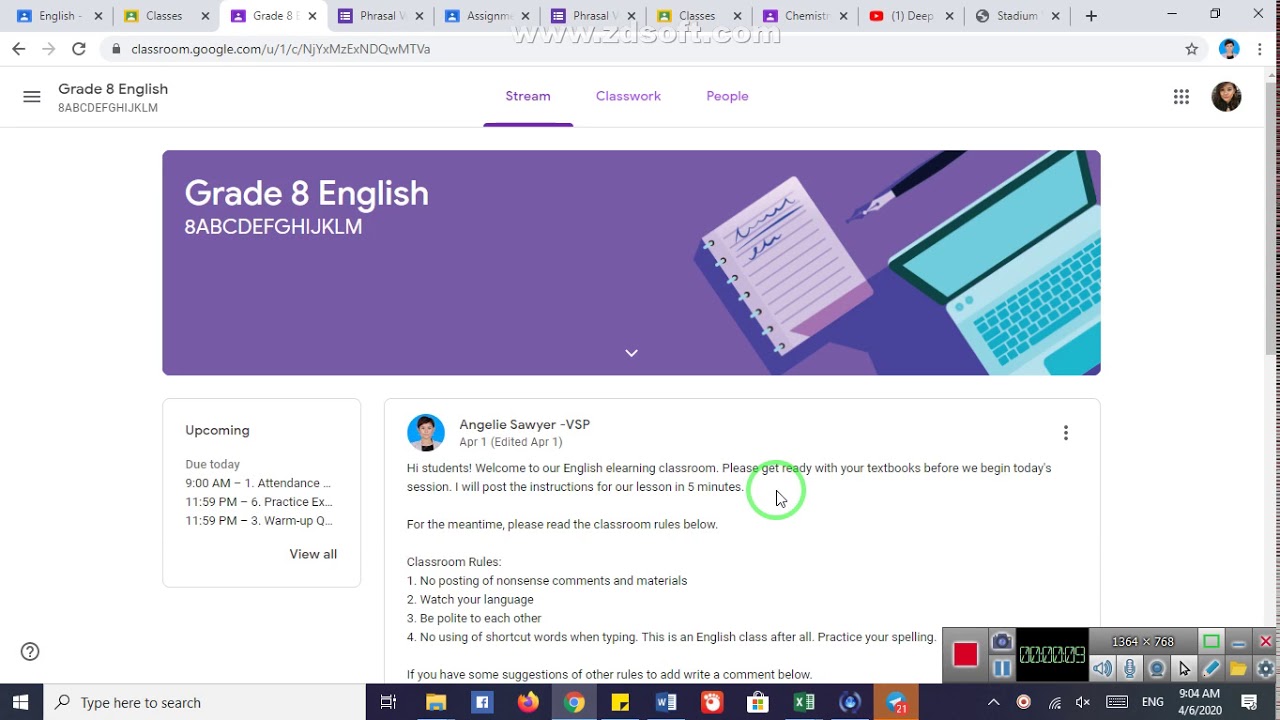Open the Classroom main menu hamburger icon
1280x720 pixels.
[32, 97]
